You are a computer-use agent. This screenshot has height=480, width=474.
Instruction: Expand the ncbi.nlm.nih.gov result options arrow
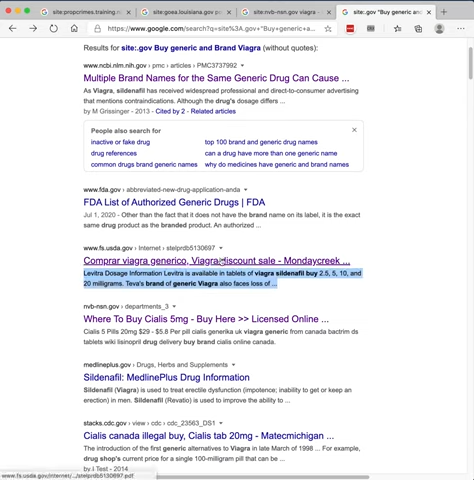(x=242, y=66)
